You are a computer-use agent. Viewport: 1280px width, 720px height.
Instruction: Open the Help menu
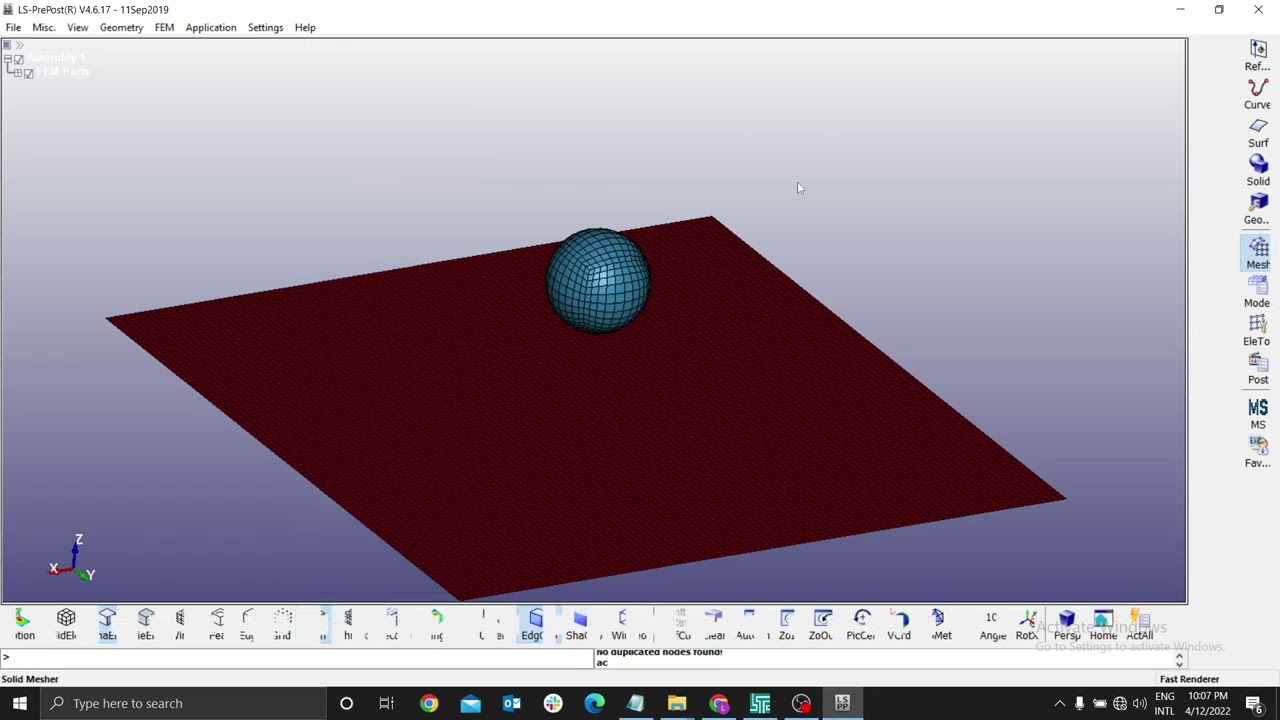tap(305, 28)
